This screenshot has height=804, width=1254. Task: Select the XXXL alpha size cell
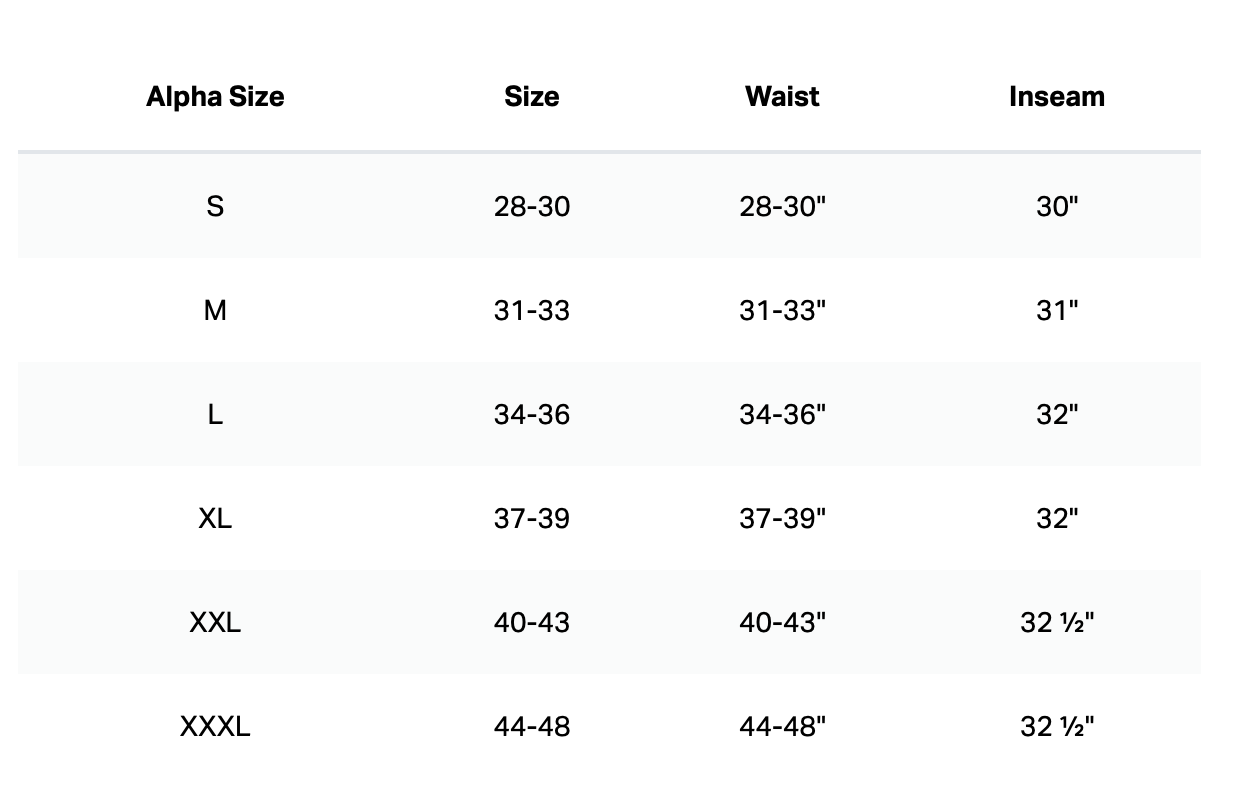(x=215, y=727)
